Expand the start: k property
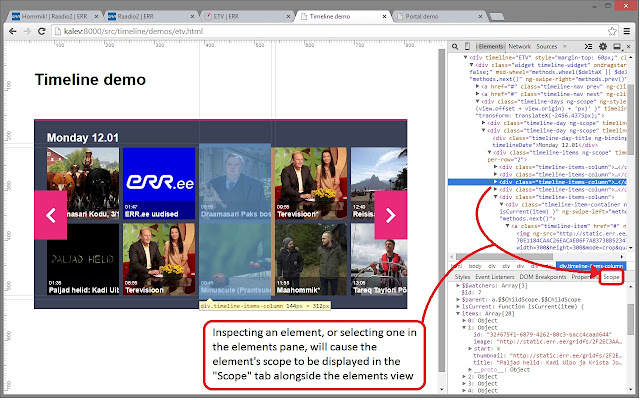Screen dimensions: 640x400 pos(470,349)
